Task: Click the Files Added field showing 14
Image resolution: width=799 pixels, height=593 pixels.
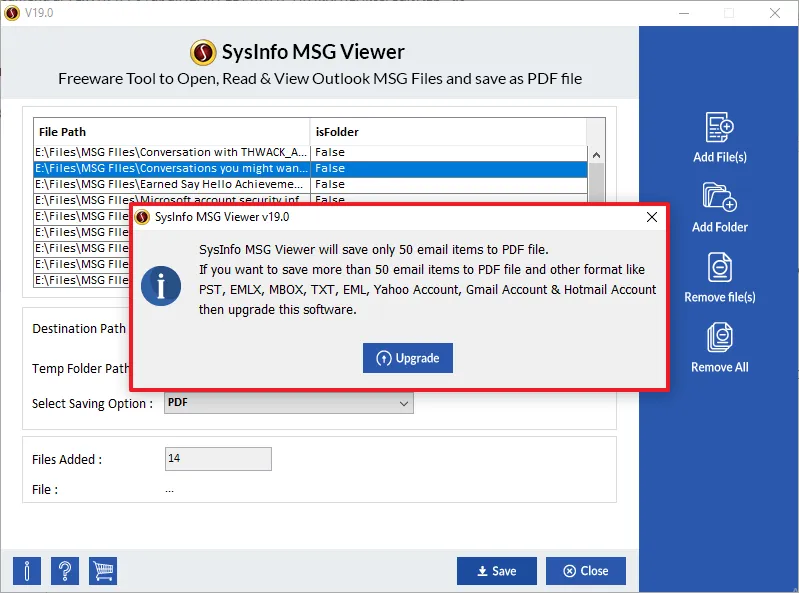Action: click(218, 459)
